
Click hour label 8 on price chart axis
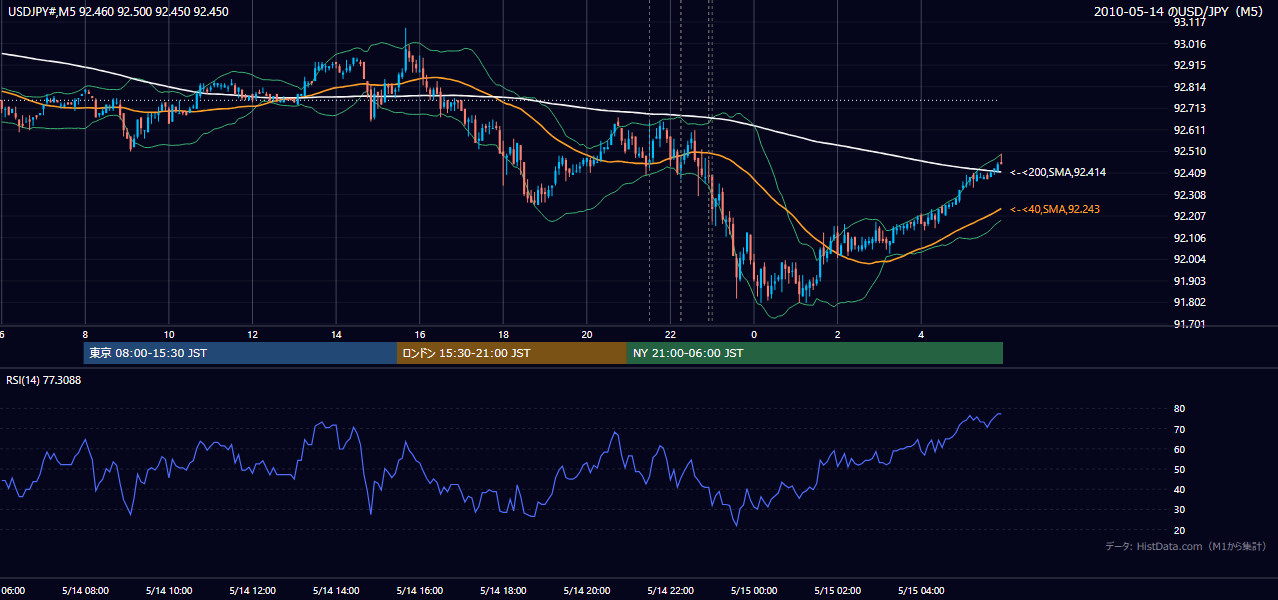coord(85,334)
